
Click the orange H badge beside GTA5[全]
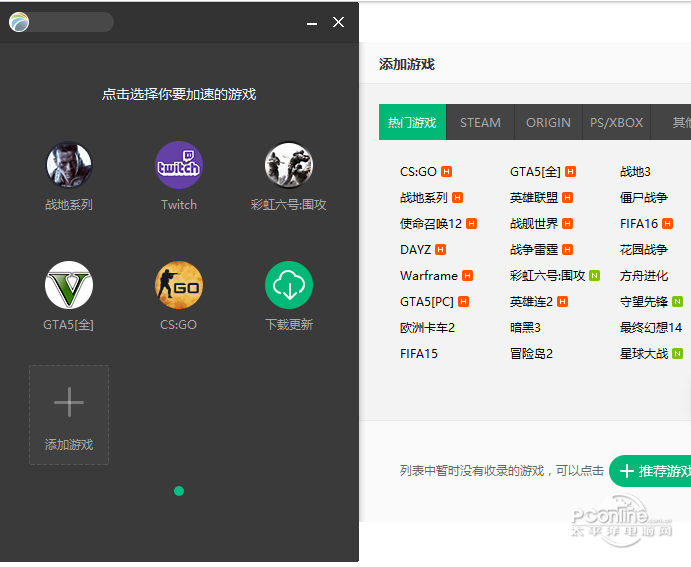570,171
